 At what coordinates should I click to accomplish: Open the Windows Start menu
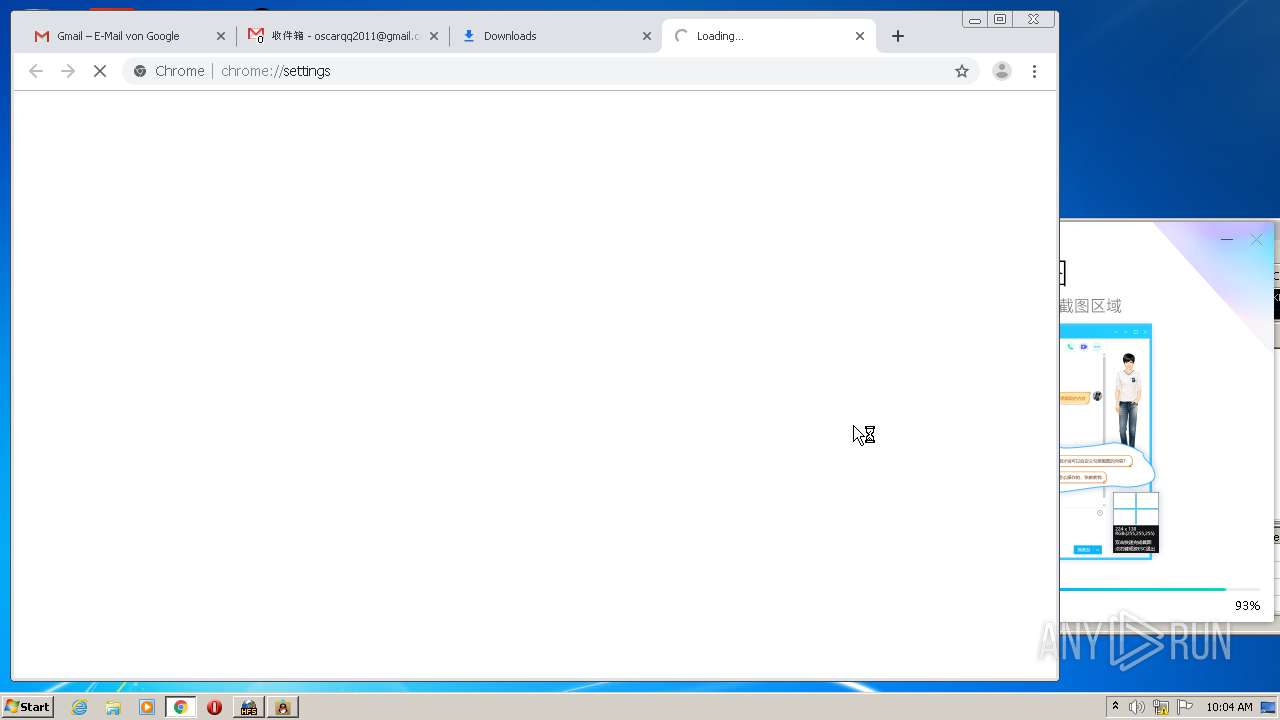[x=27, y=707]
